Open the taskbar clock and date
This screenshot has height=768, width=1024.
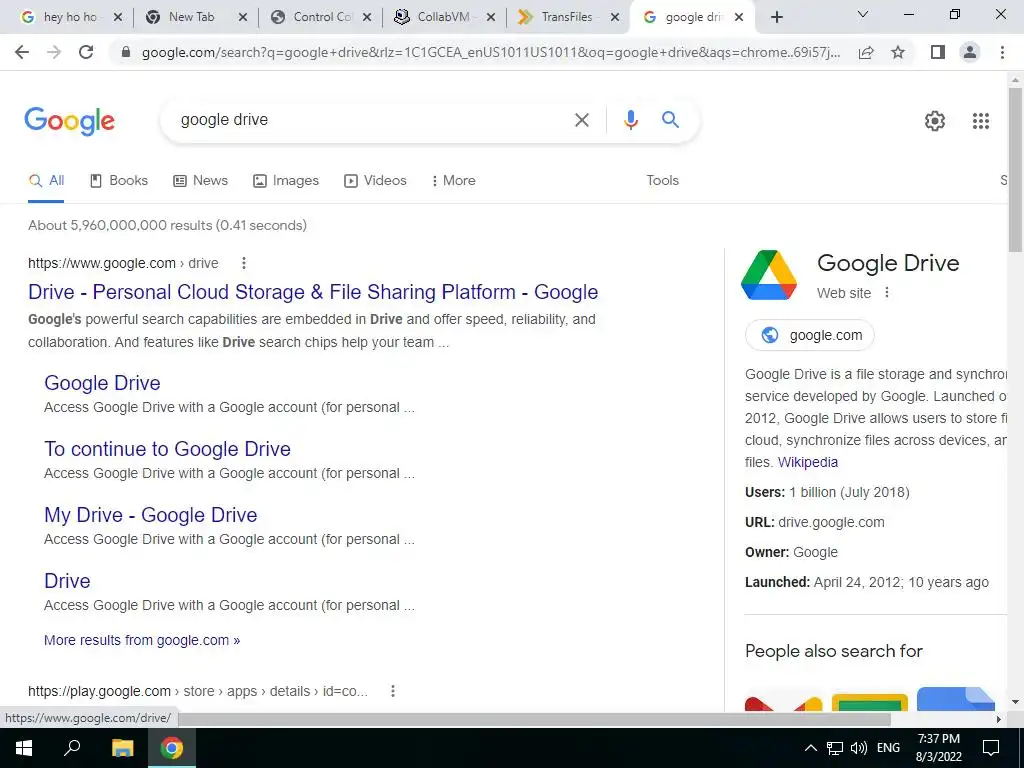[x=938, y=748]
